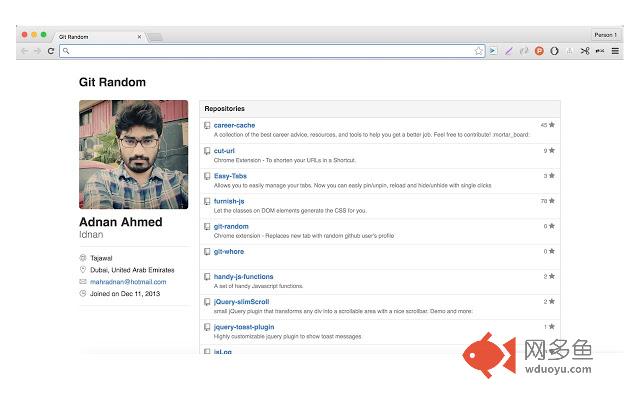Viewport: 640px width, 400px height.
Task: Click the browser back arrow
Action: (24, 51)
